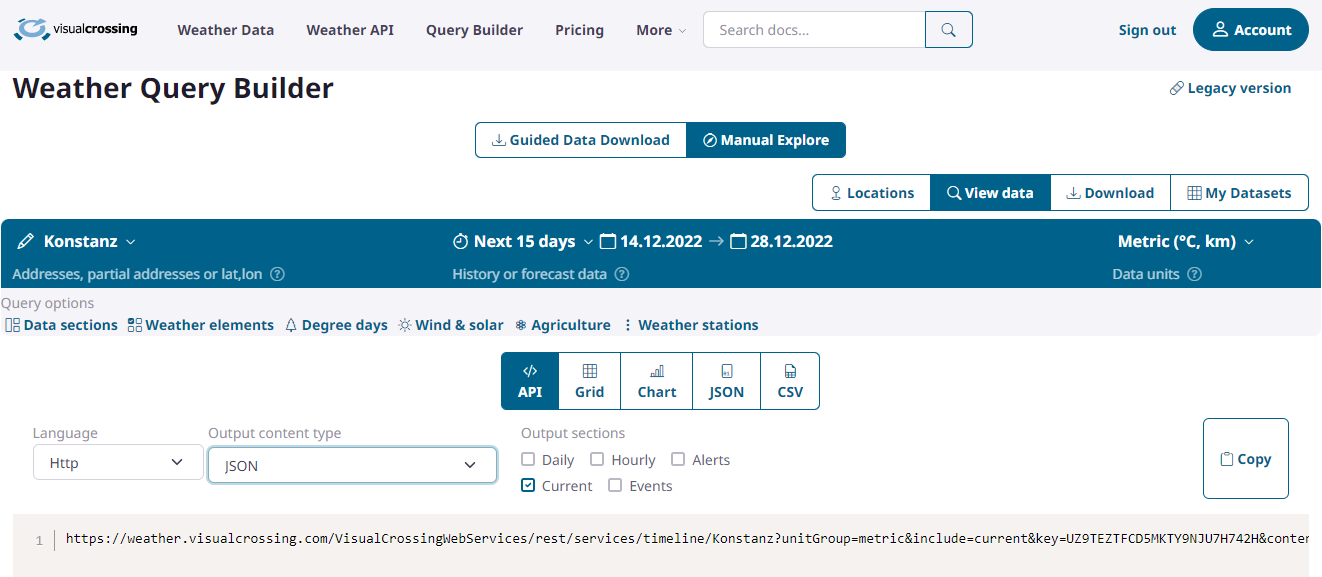Select the View data tab
The image size is (1322, 577).
click(x=990, y=193)
